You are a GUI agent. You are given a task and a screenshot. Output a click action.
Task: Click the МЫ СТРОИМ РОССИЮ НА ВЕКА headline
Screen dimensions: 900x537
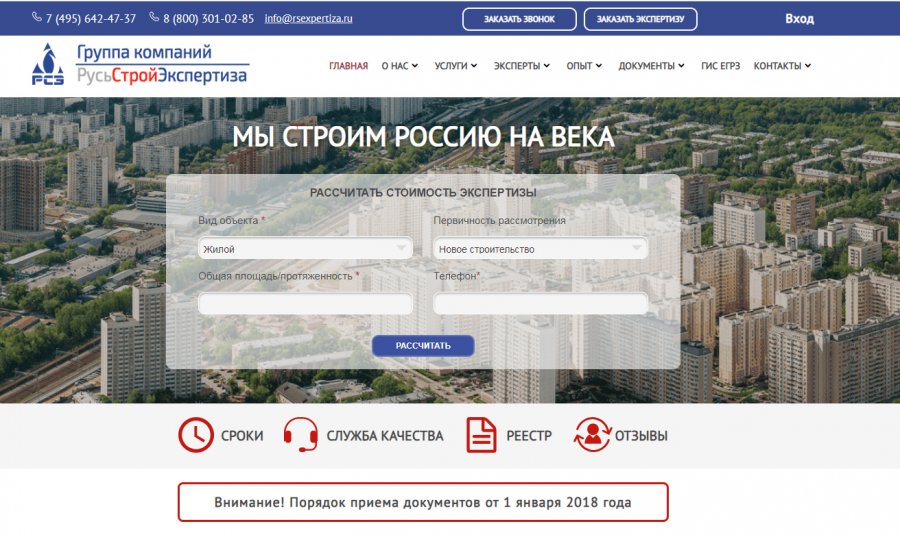coord(423,137)
